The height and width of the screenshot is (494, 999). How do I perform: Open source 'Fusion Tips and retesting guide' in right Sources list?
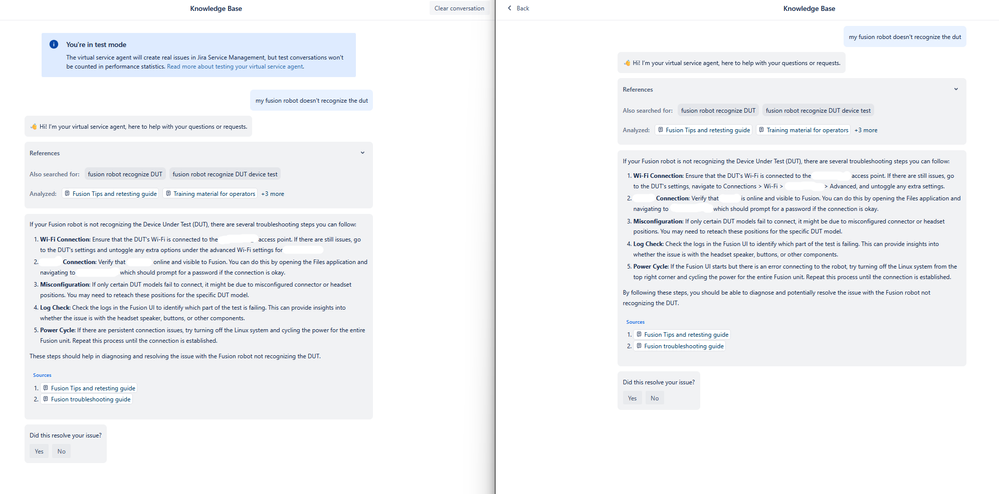(682, 334)
